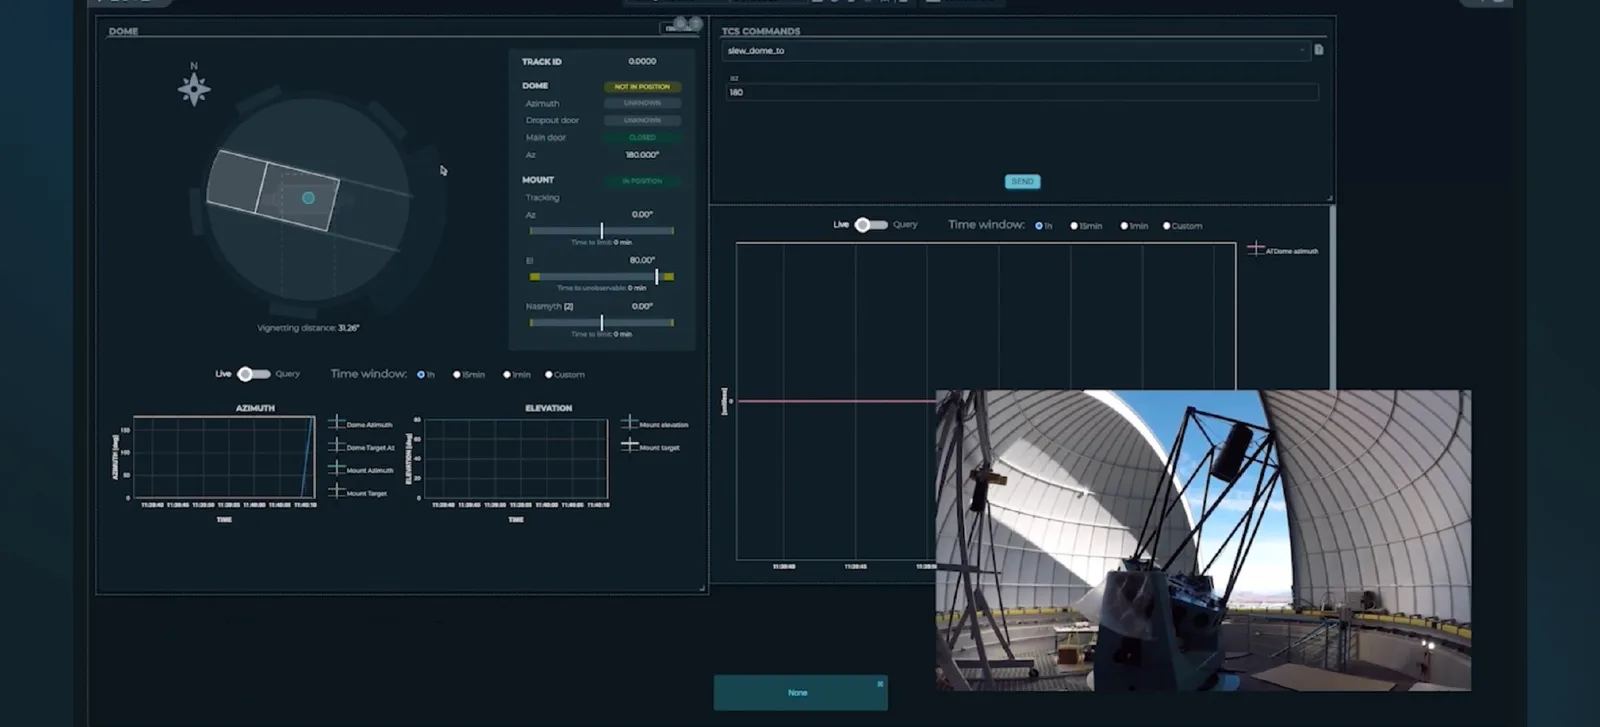Click the Track ID value 0.0000

click(x=642, y=61)
